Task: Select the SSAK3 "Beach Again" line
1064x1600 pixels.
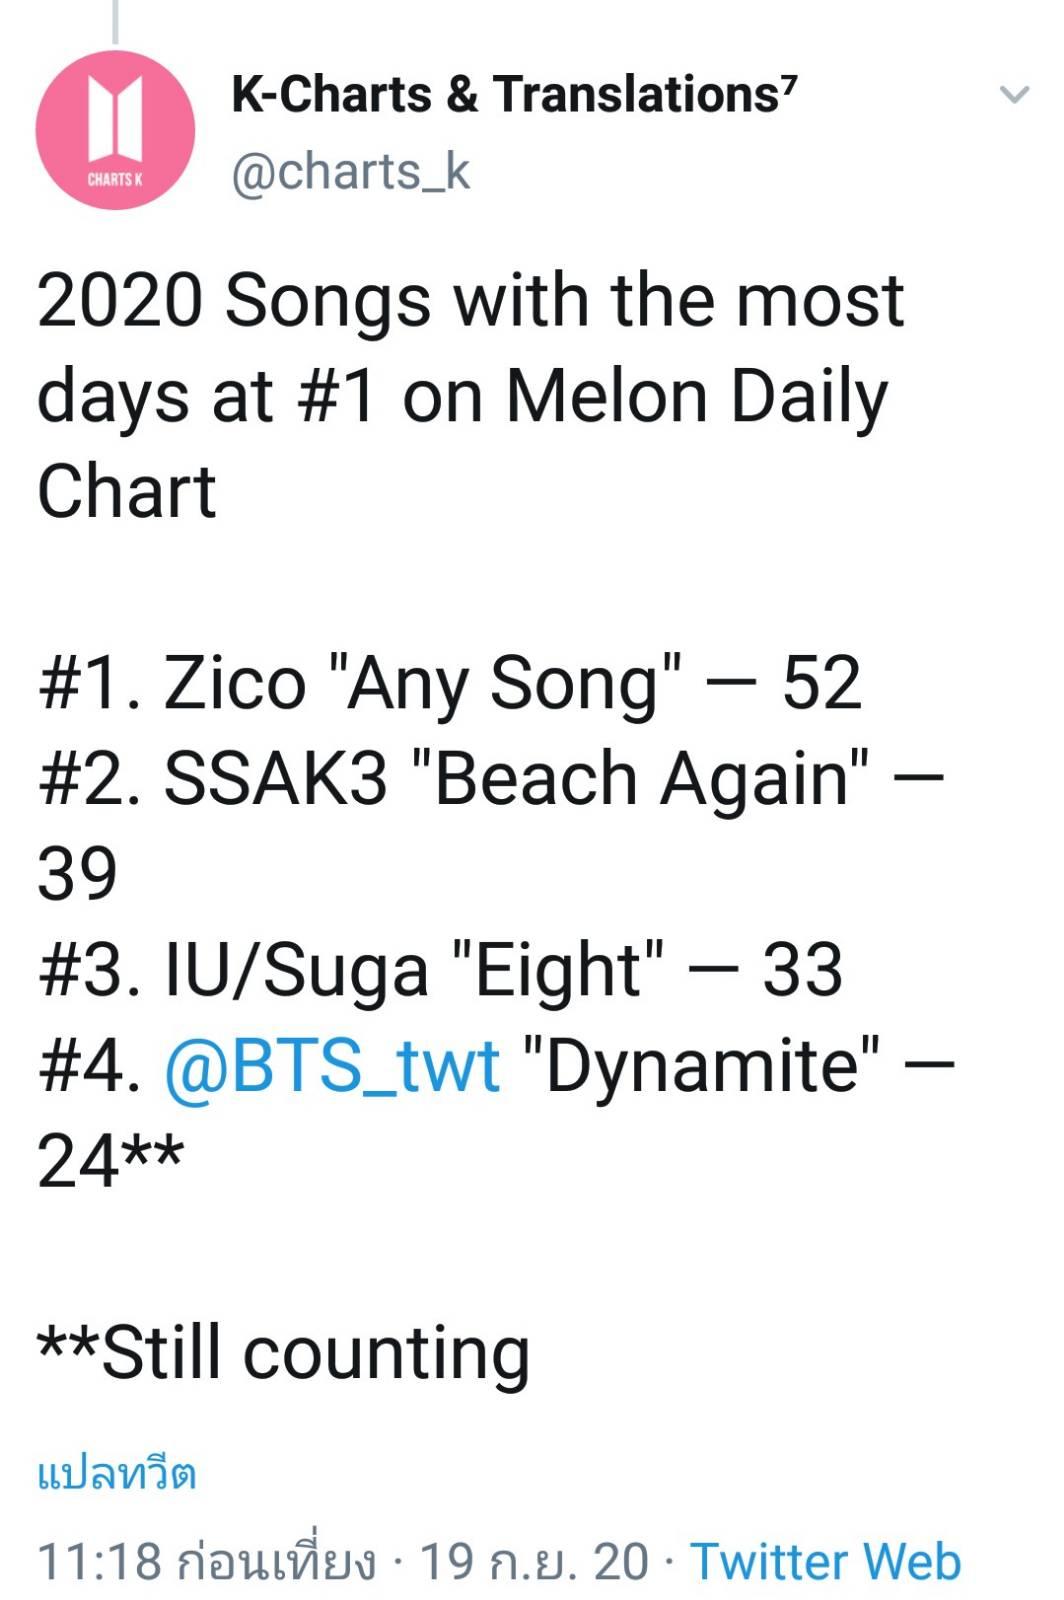Action: click(491, 779)
